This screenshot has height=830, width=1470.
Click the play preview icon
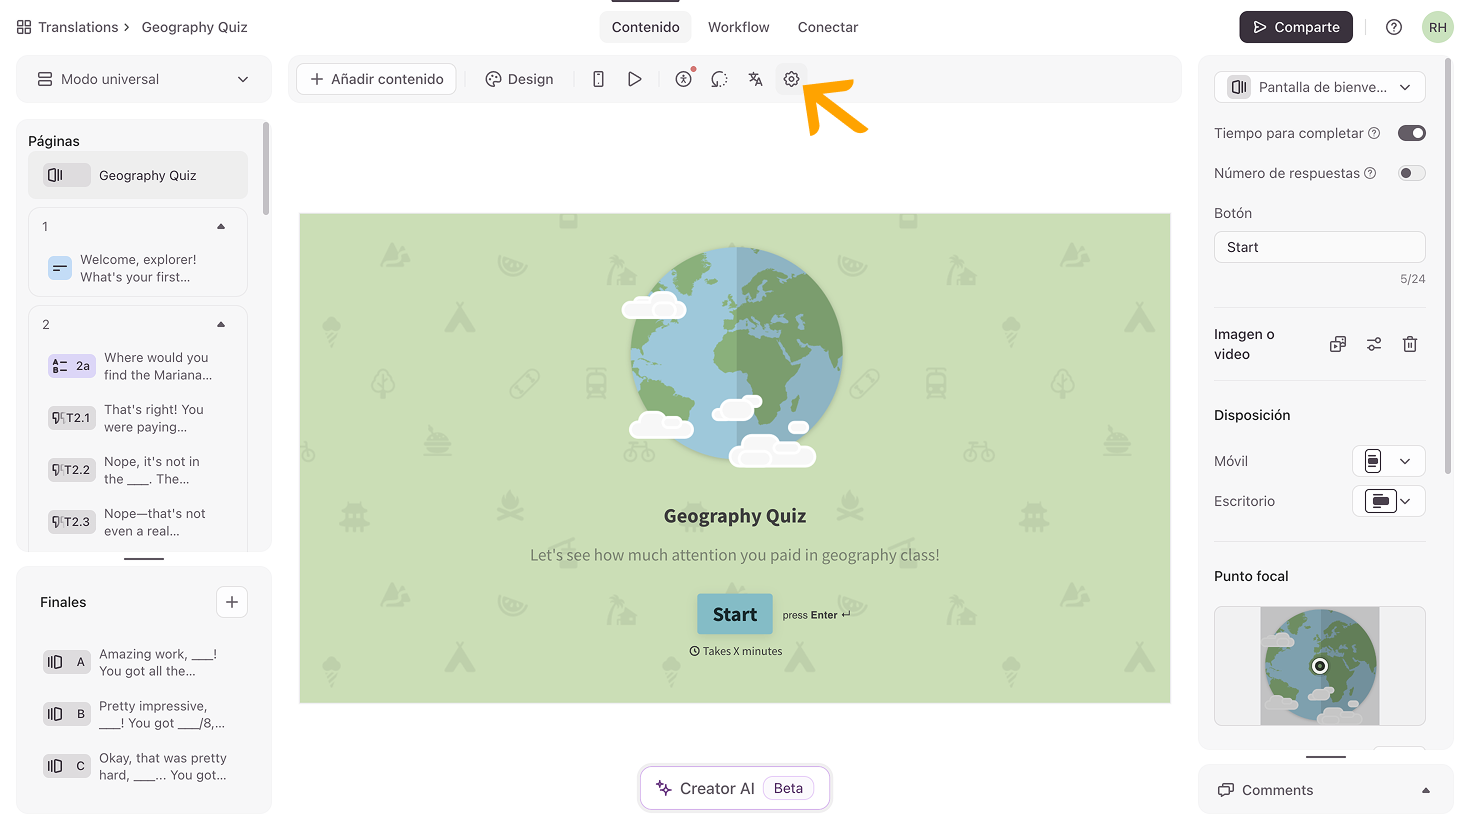634,79
